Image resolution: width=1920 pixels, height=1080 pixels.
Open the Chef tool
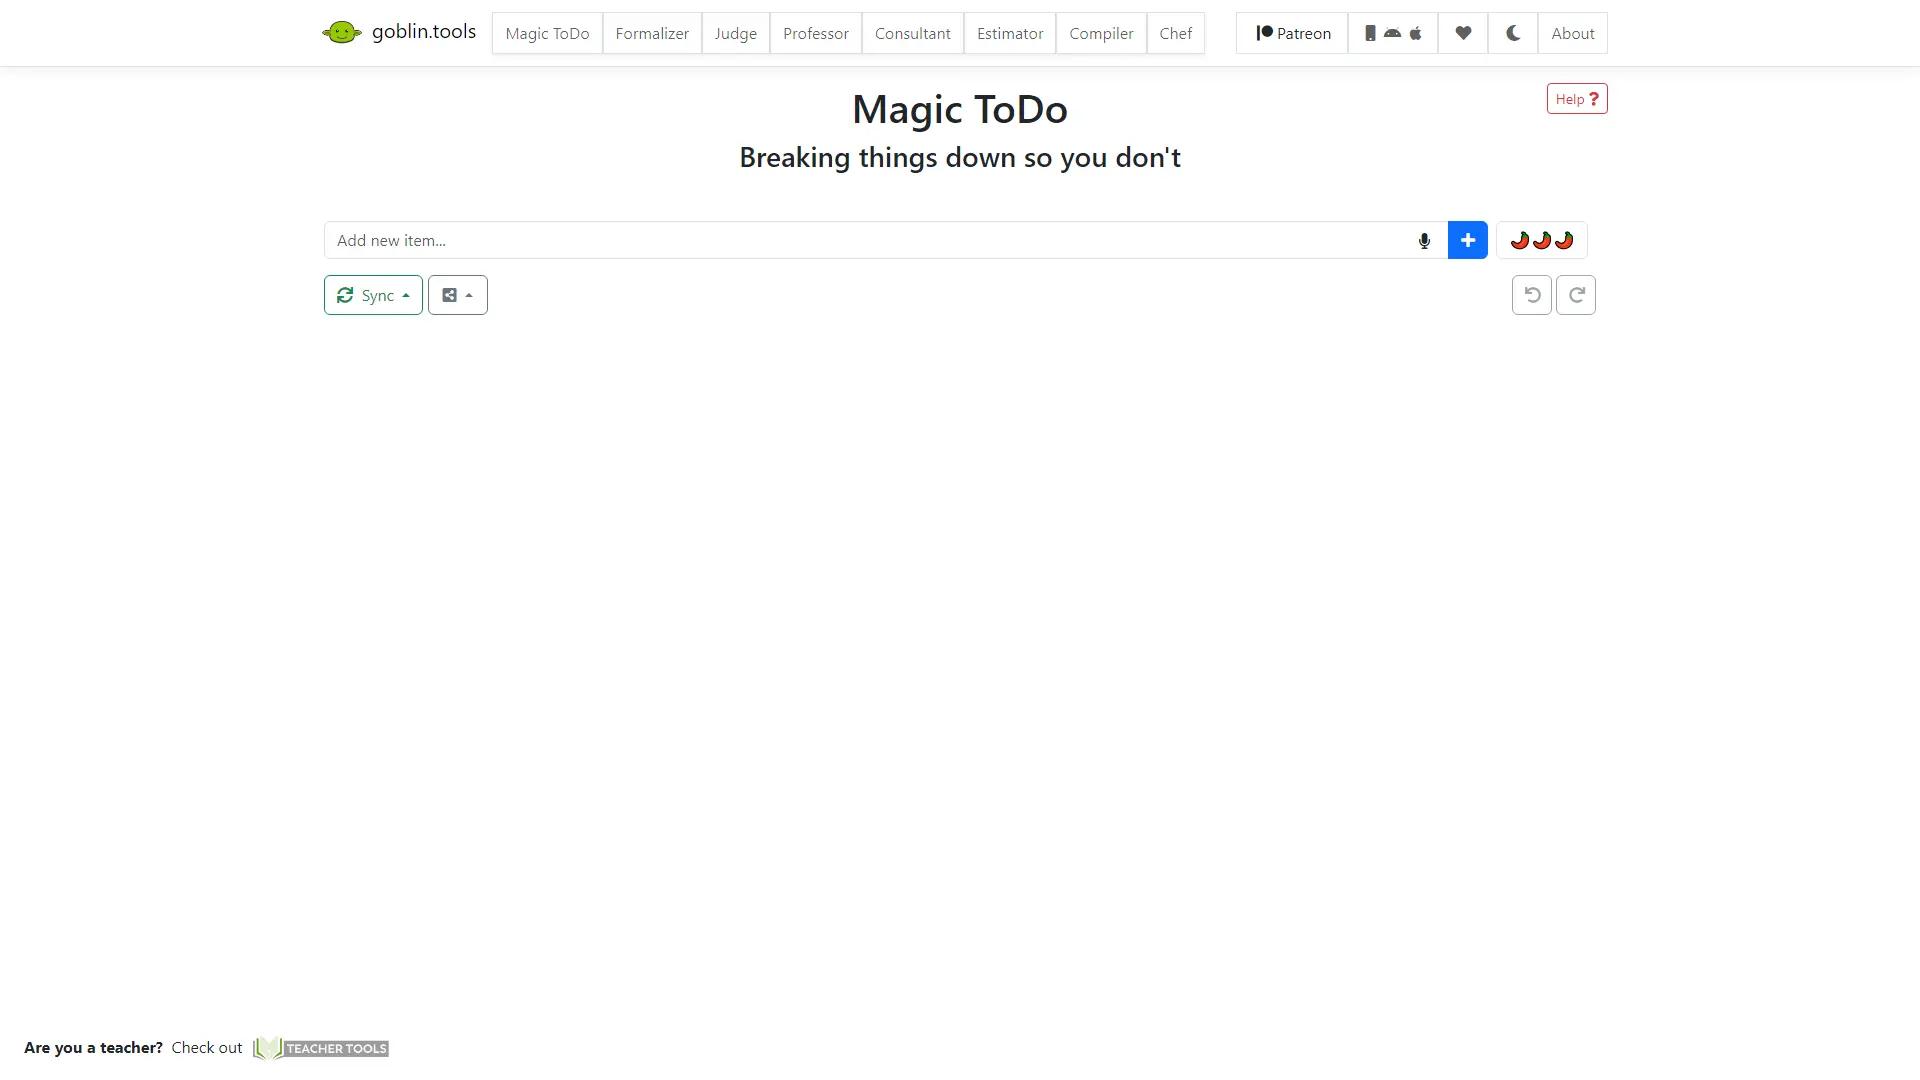pos(1175,32)
